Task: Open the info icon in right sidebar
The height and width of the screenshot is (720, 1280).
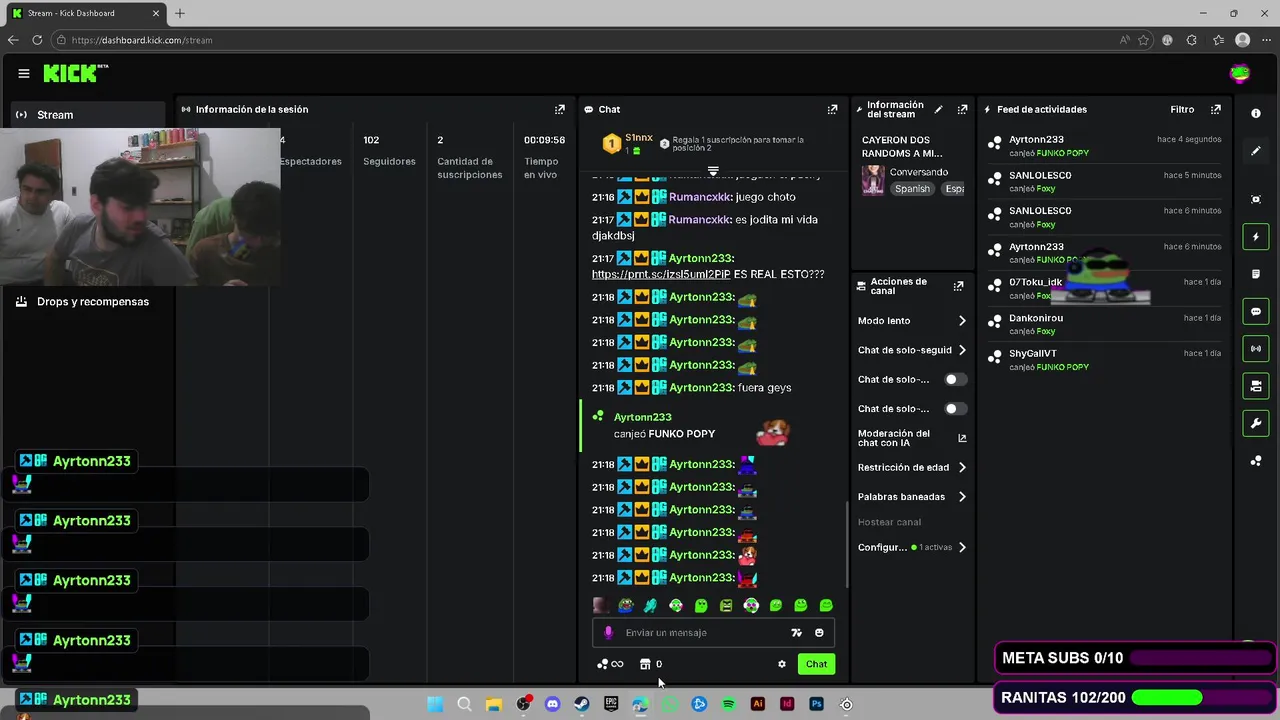Action: coord(1256,114)
